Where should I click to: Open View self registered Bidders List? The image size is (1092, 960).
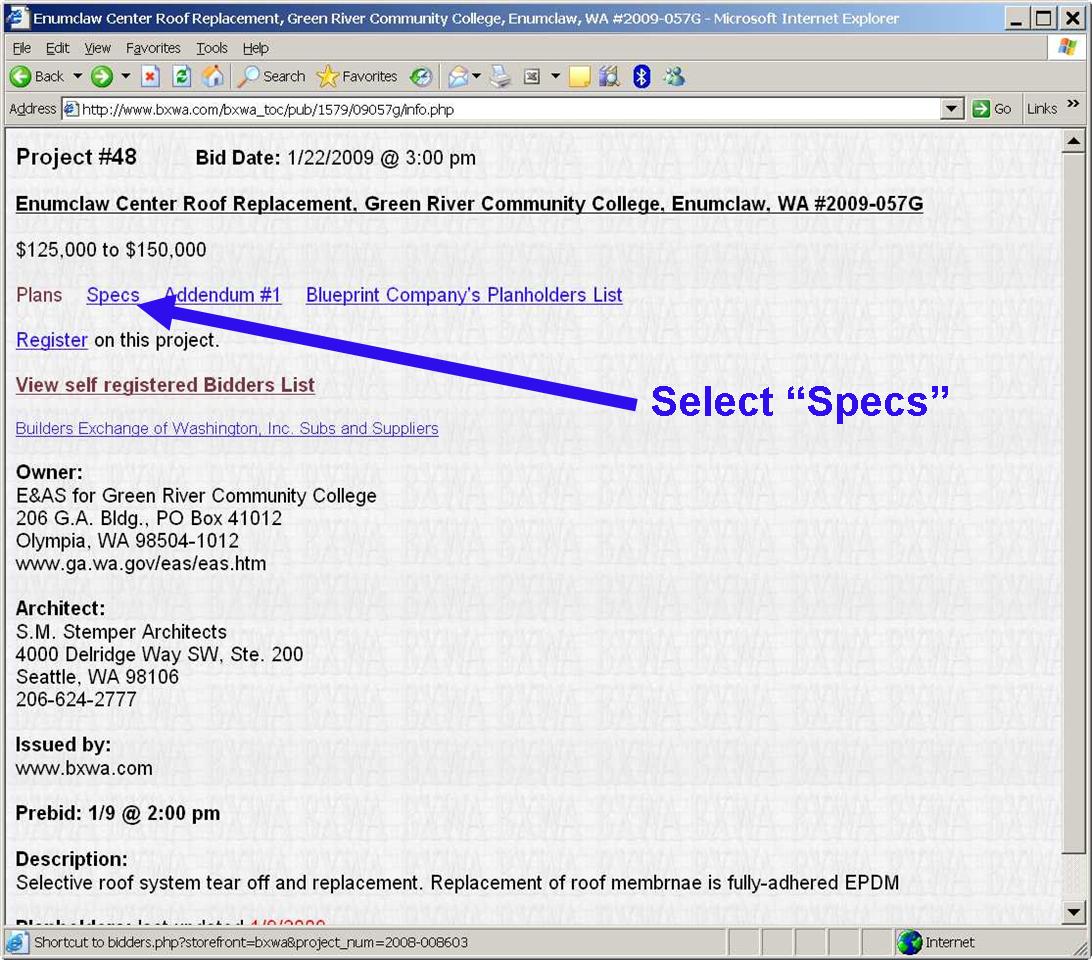165,385
